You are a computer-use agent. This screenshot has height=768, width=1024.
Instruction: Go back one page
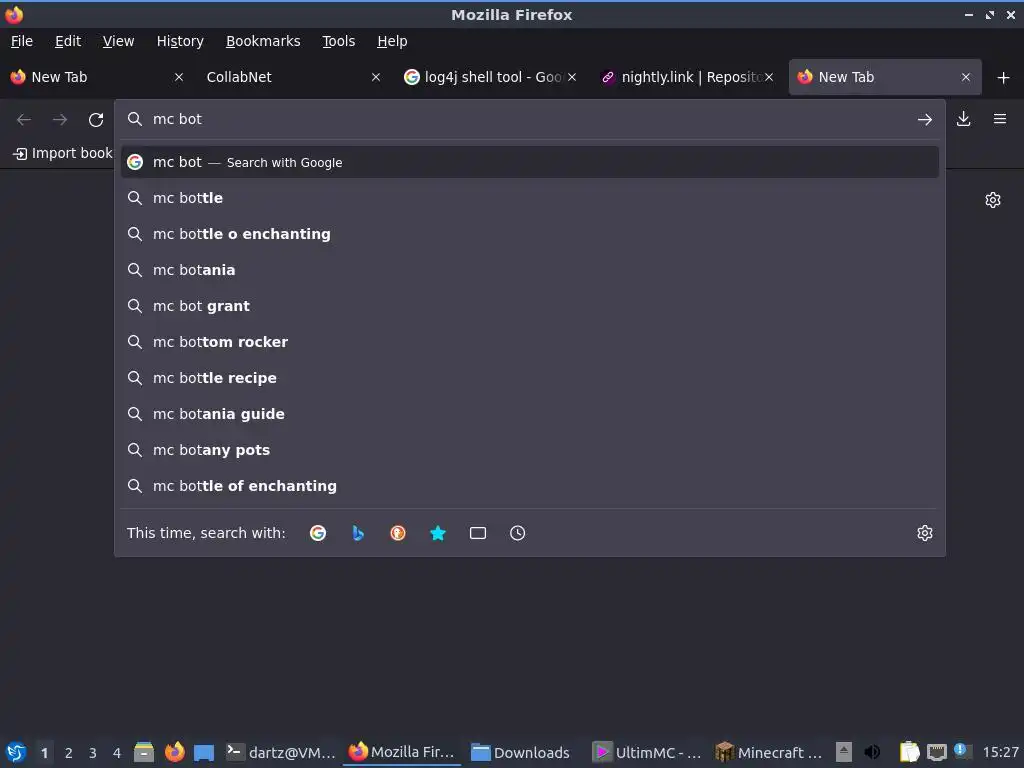click(24, 120)
